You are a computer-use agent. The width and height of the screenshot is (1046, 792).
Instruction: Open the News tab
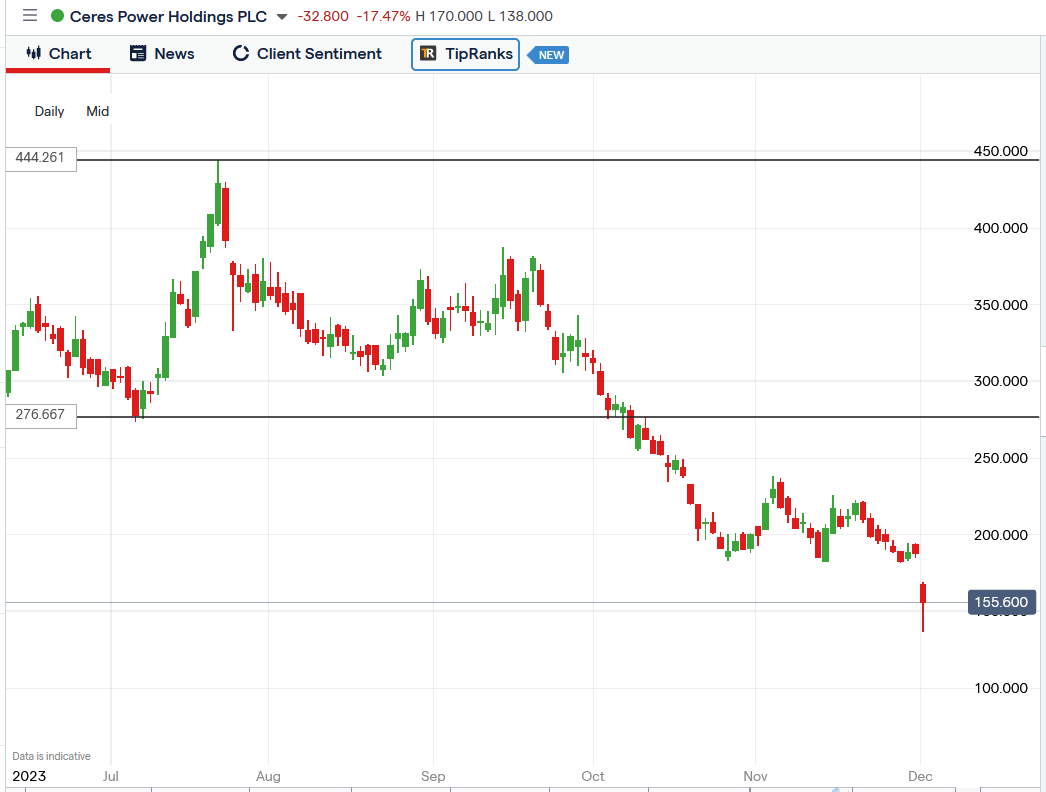pos(162,54)
